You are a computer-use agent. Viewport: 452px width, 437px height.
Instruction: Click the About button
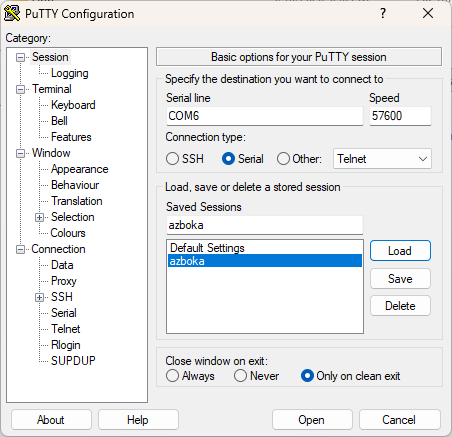coord(51,420)
